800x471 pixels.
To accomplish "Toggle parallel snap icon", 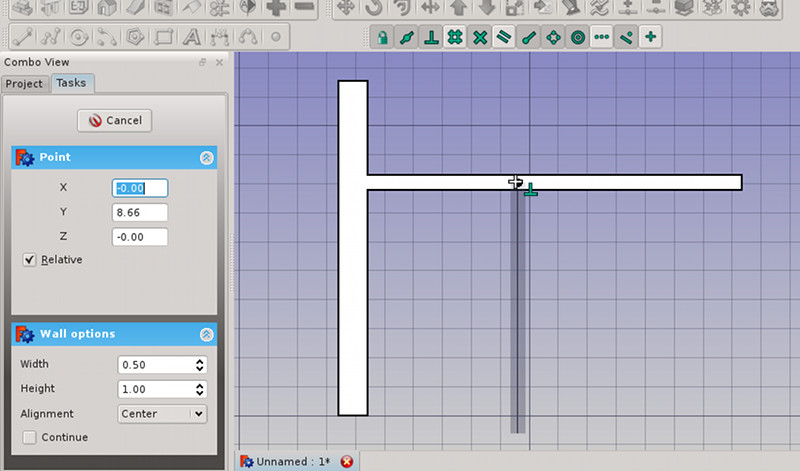I will click(504, 37).
